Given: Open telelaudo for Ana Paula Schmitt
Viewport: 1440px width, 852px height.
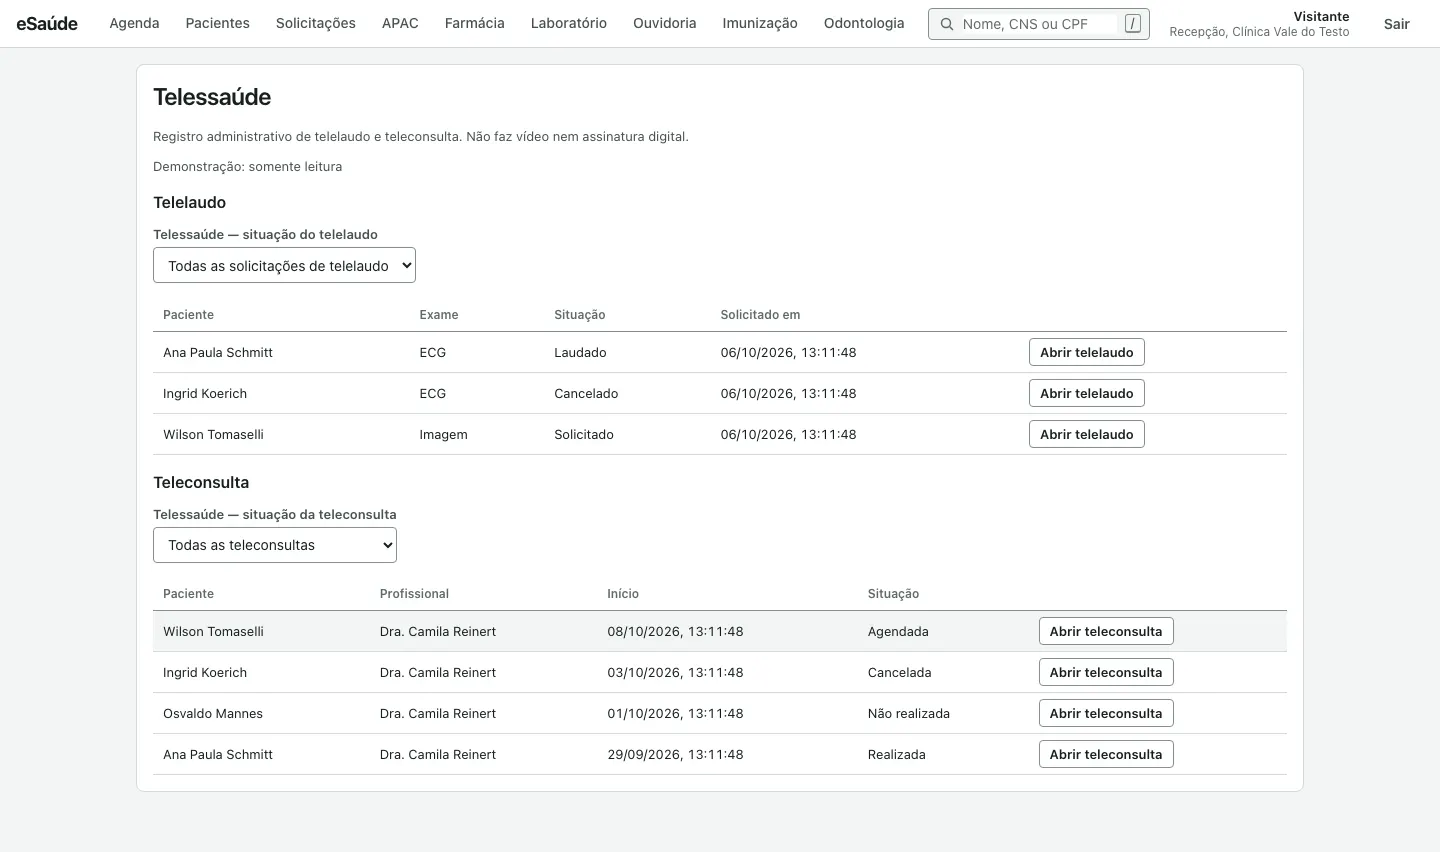Looking at the screenshot, I should 1087,352.
